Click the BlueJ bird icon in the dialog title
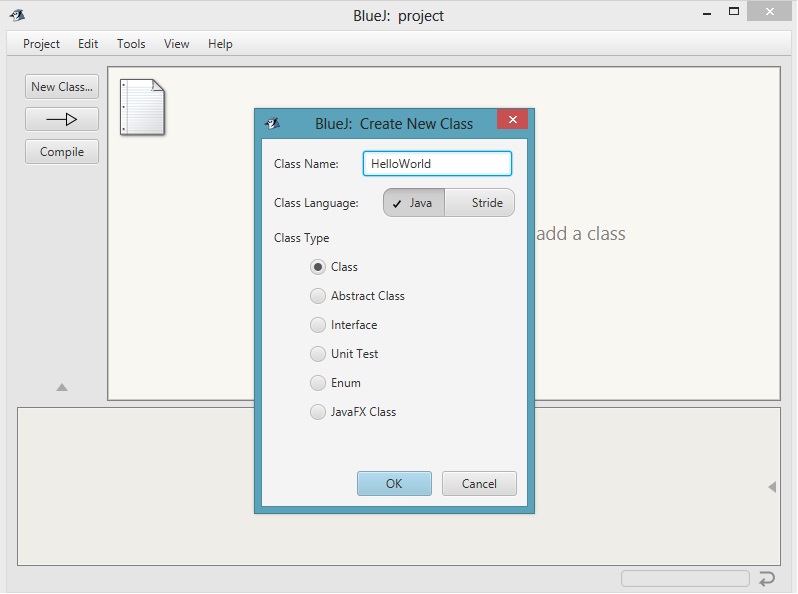The height and width of the screenshot is (594, 798). 273,123
